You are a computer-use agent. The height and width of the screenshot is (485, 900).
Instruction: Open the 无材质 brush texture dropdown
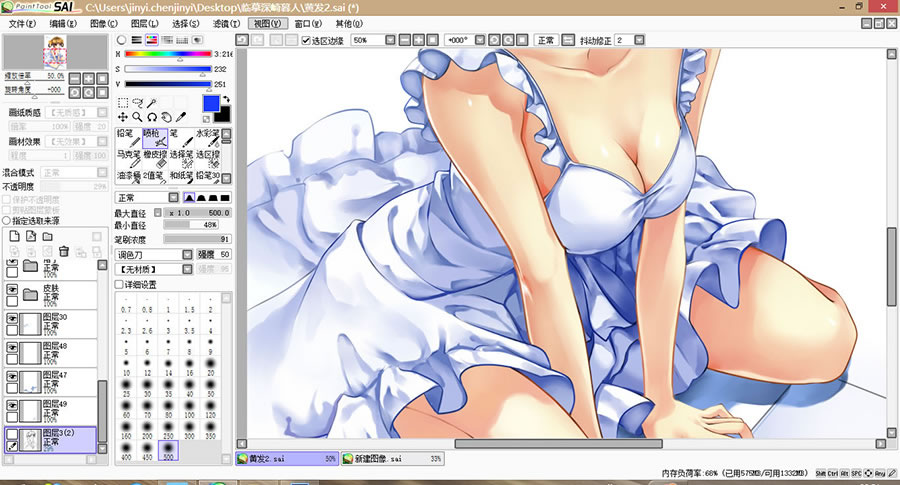coord(187,269)
